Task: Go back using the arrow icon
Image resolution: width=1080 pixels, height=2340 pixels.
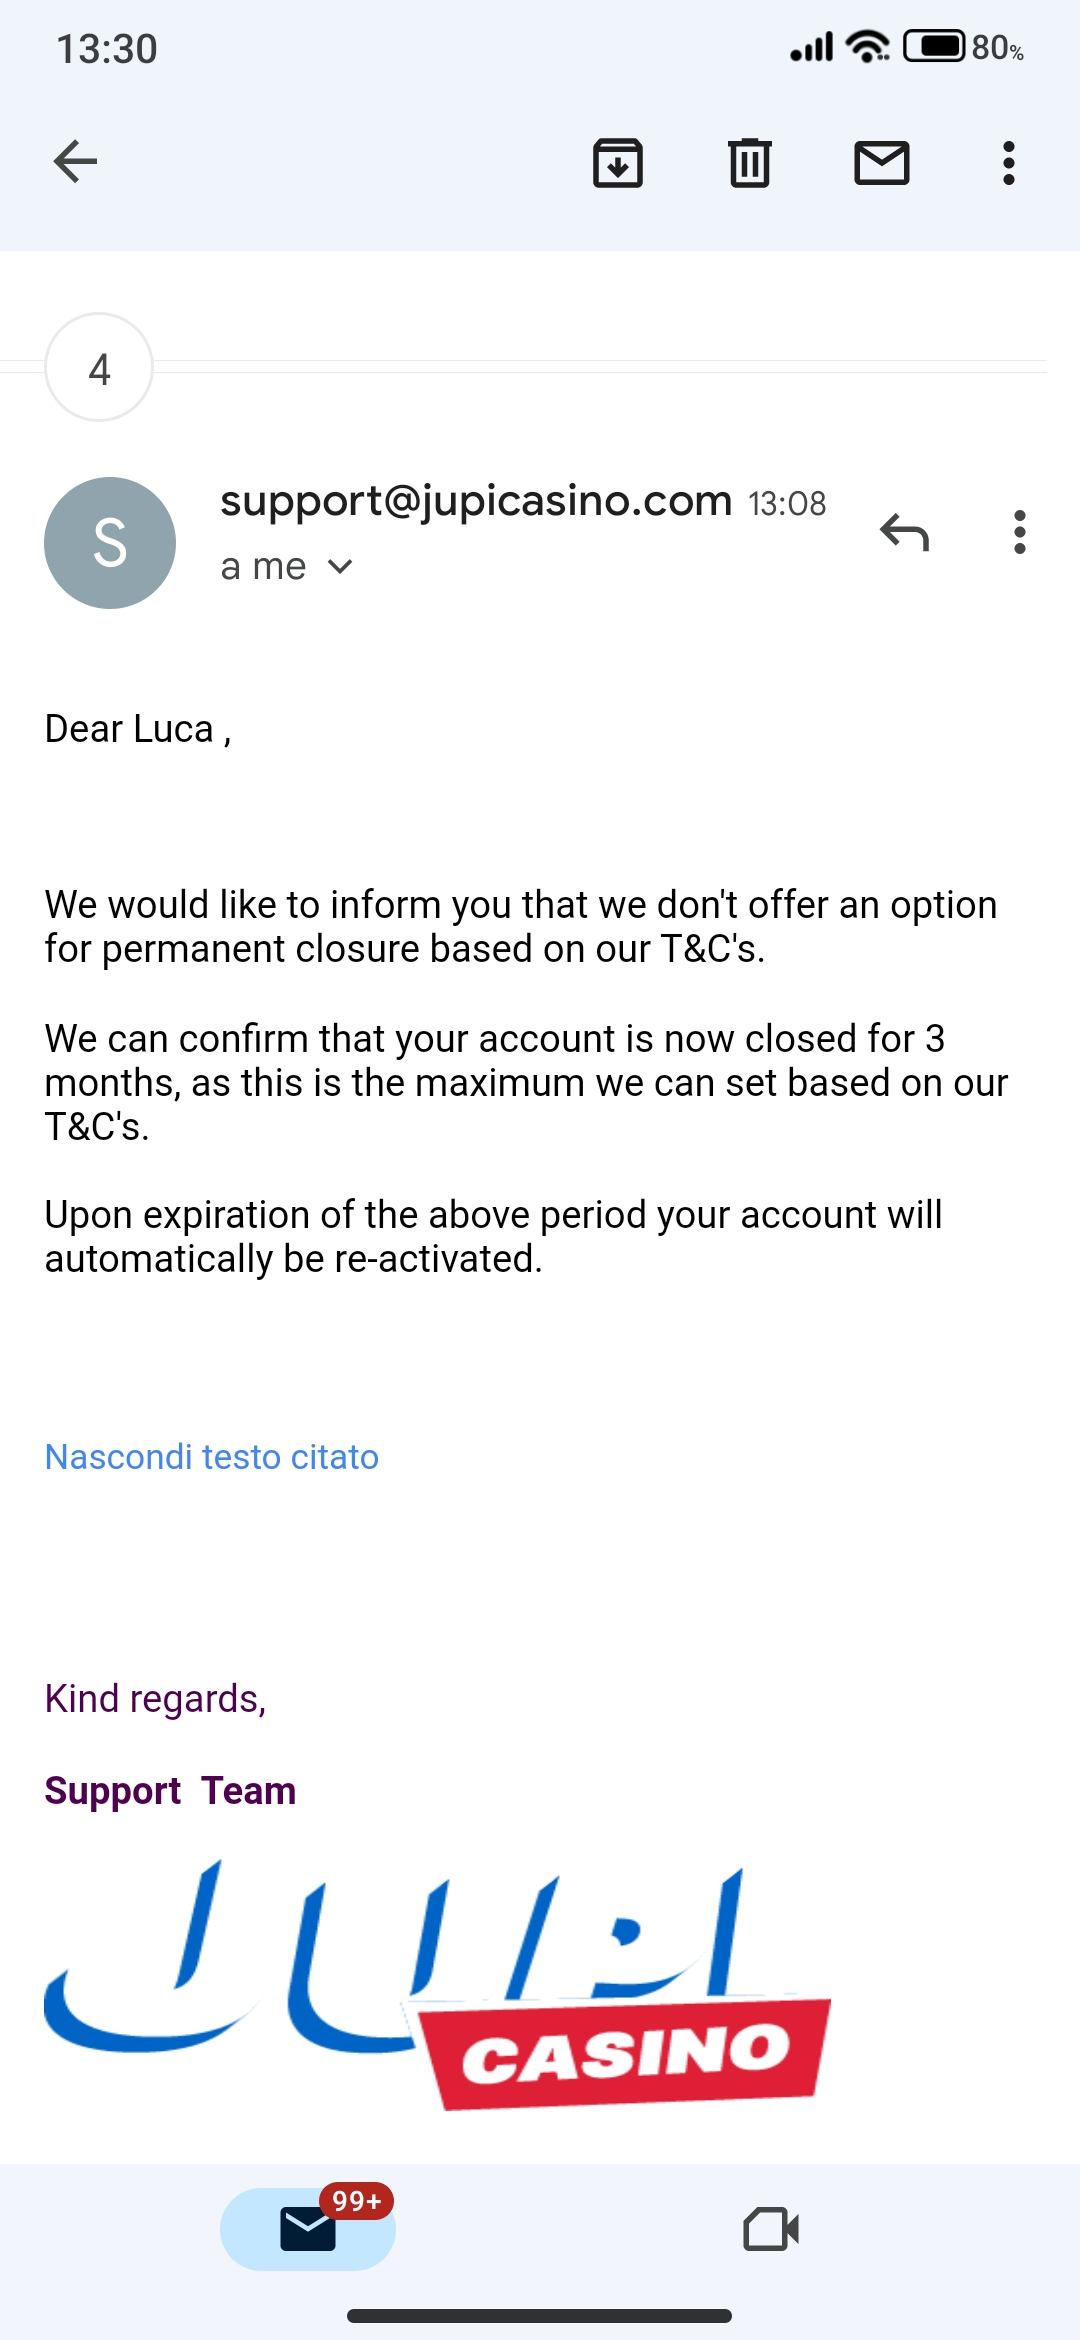Action: 75,162
